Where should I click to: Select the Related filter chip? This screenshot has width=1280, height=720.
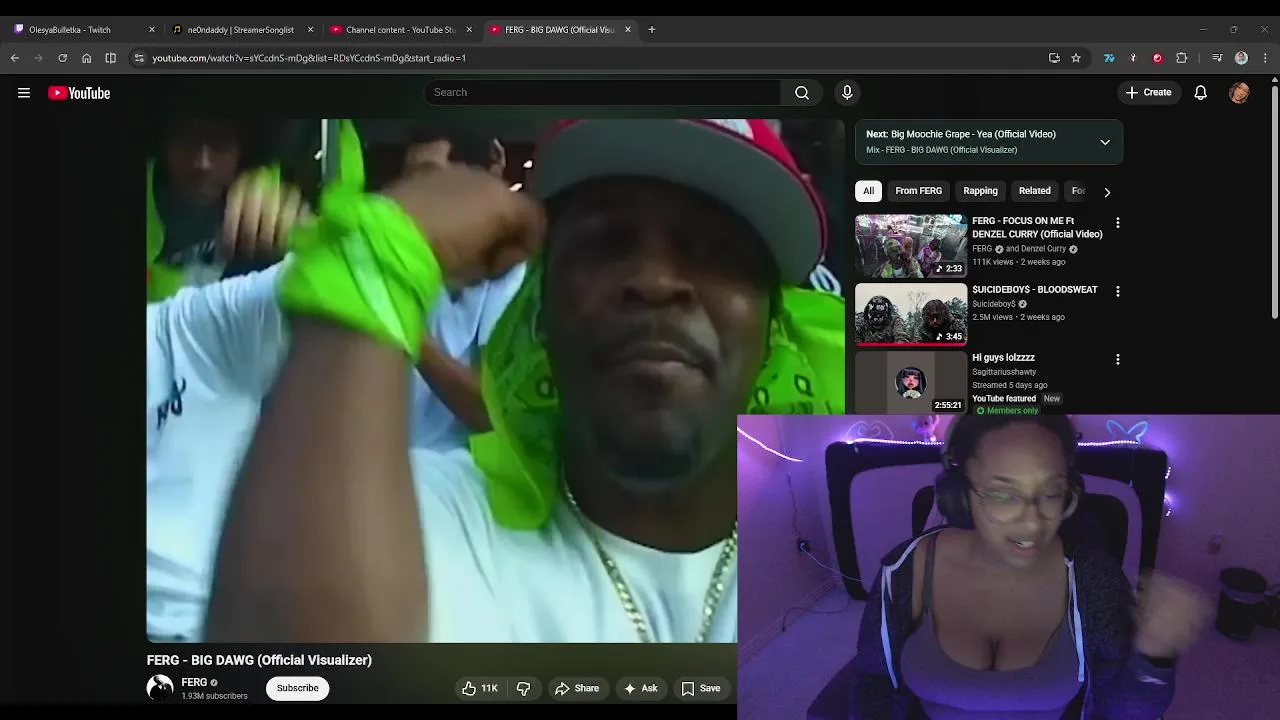pyautogui.click(x=1034, y=191)
